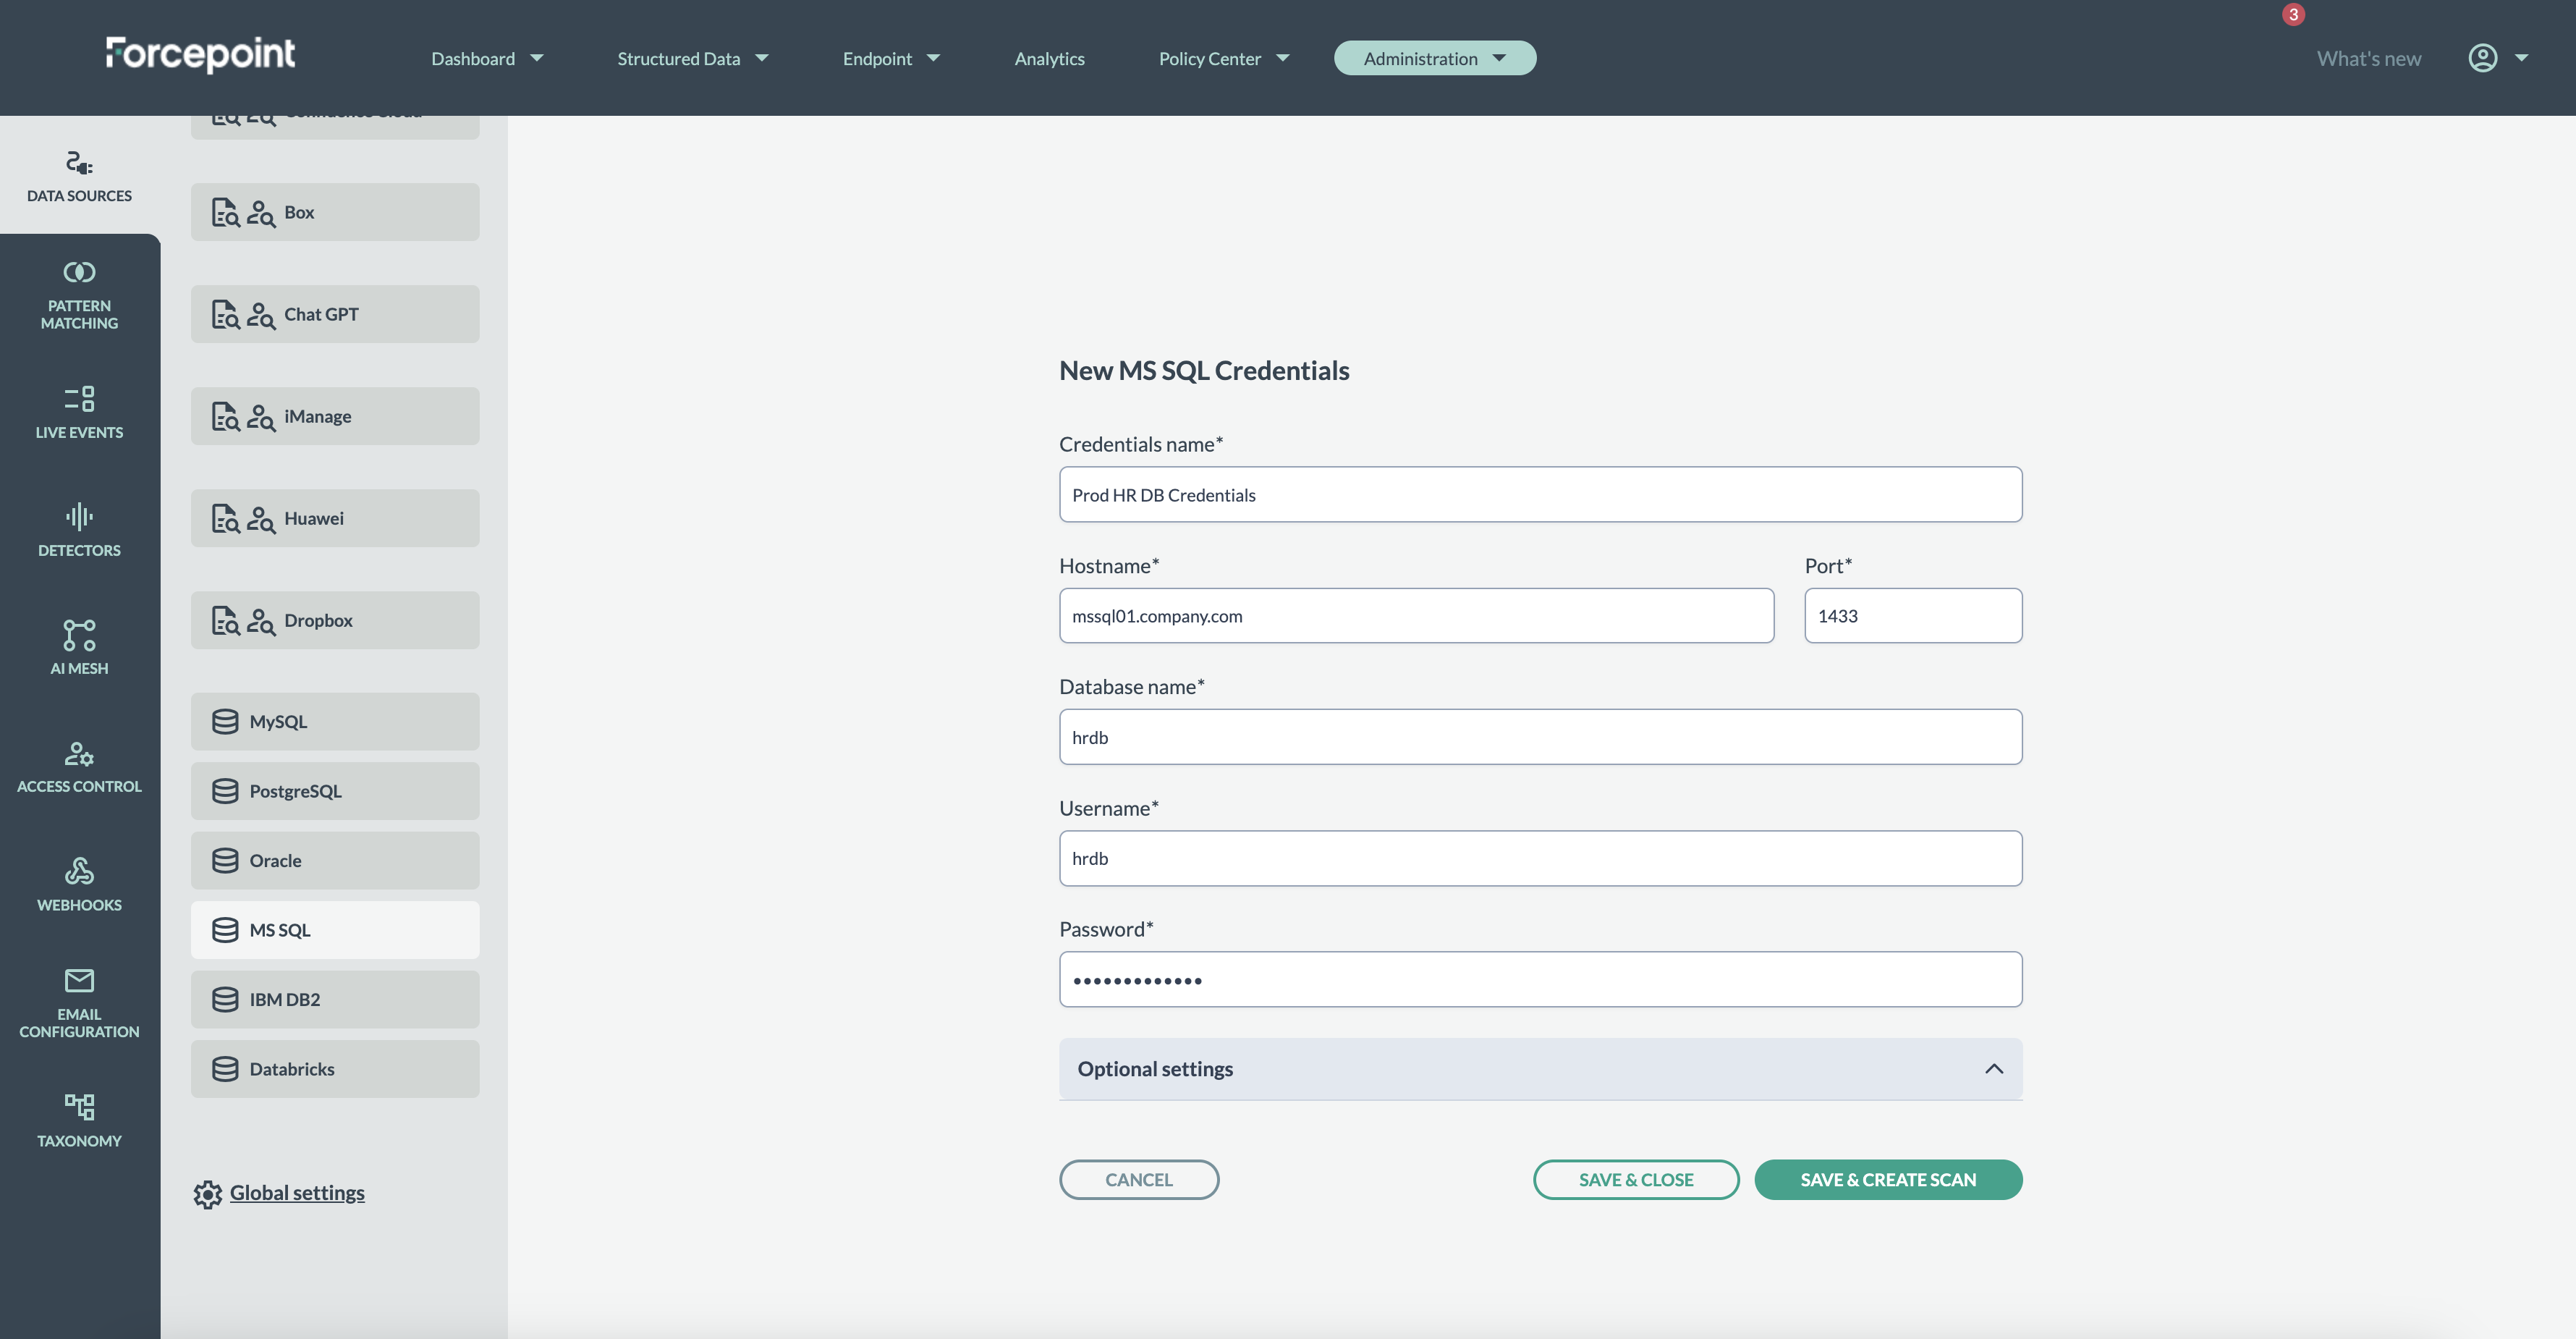The width and height of the screenshot is (2576, 1339).
Task: Open the Detectors section
Action: click(x=79, y=530)
